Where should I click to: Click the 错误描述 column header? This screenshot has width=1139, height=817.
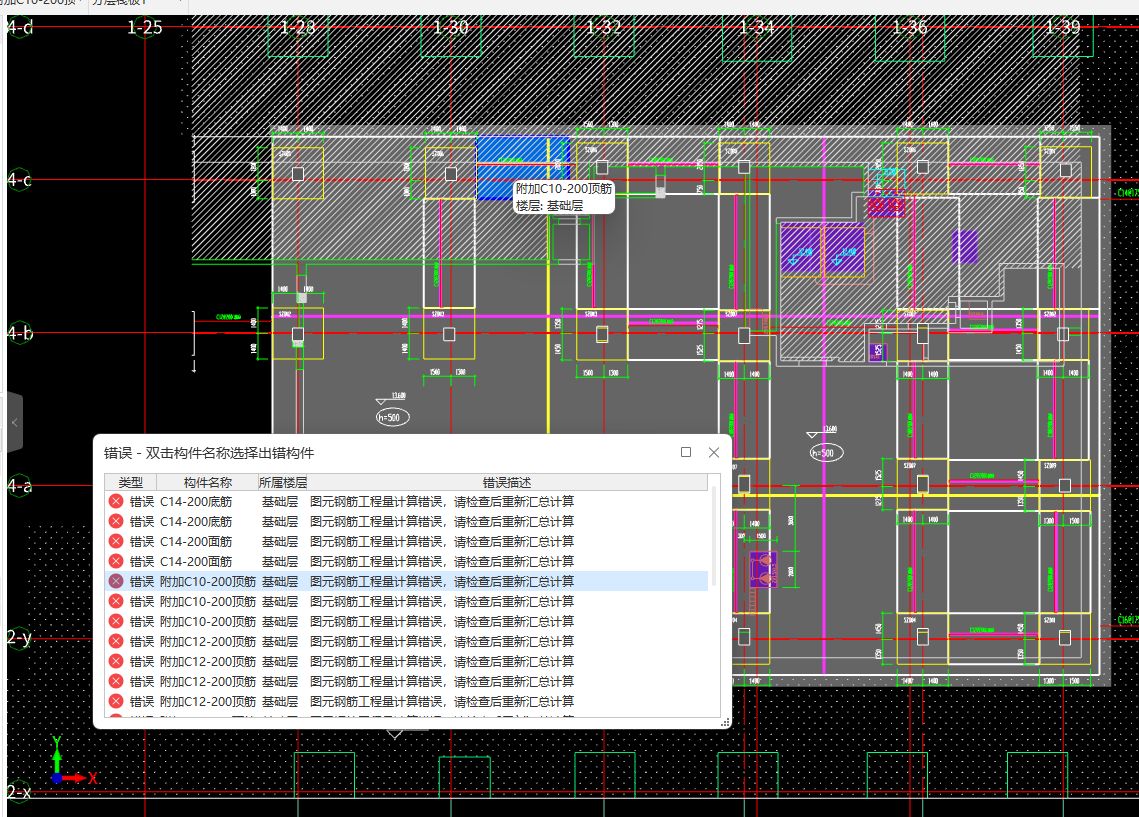507,482
